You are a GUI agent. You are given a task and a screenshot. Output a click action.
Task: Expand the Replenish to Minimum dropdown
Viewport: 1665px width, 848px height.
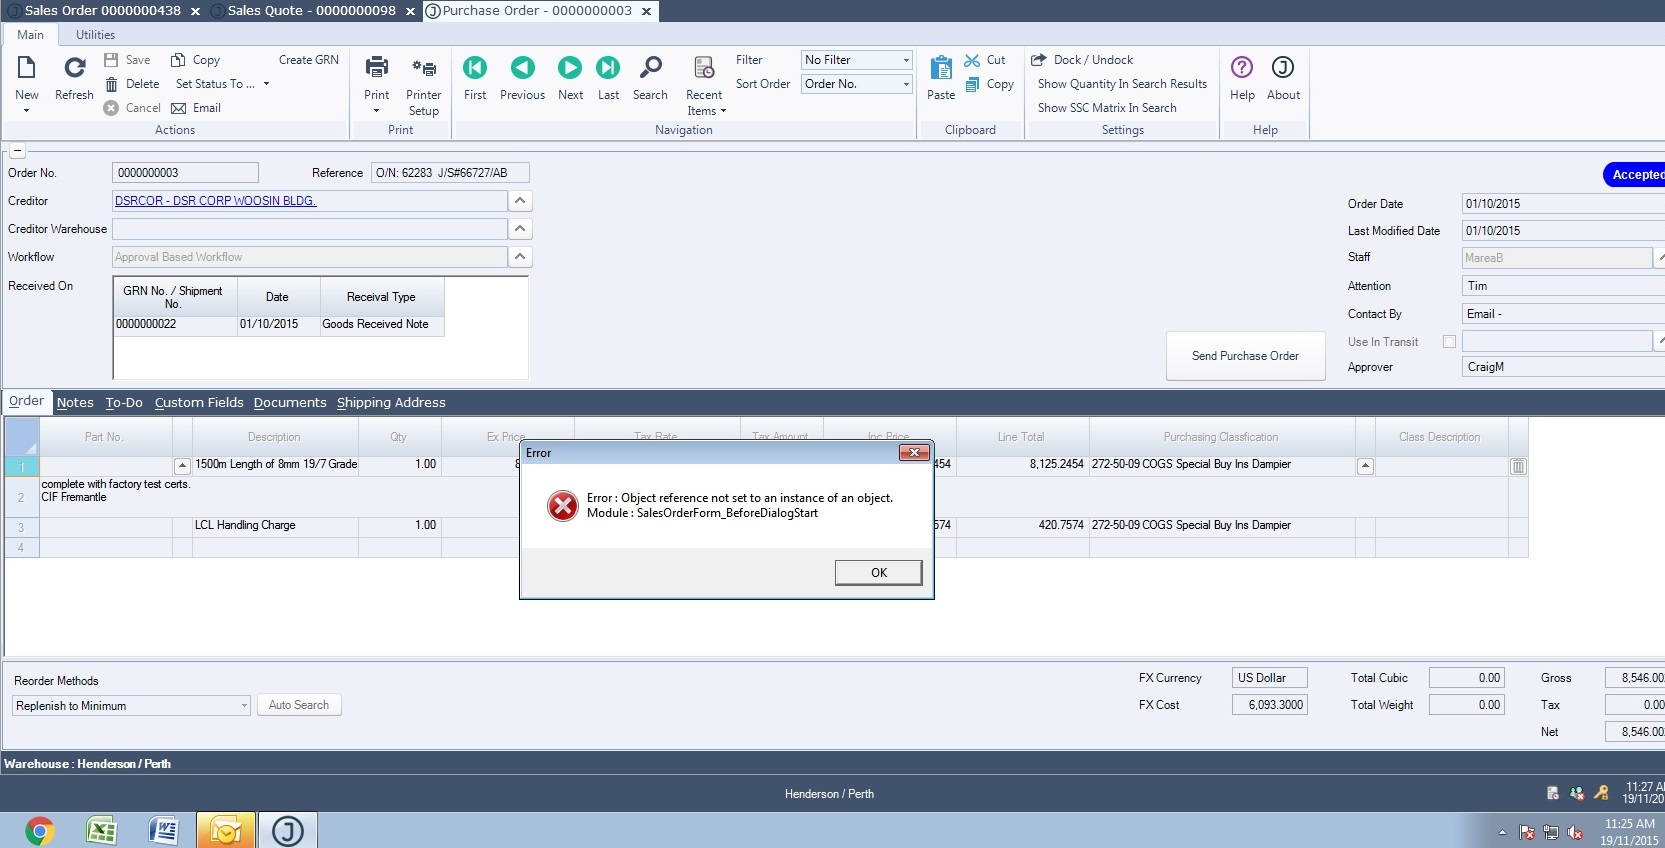(244, 706)
